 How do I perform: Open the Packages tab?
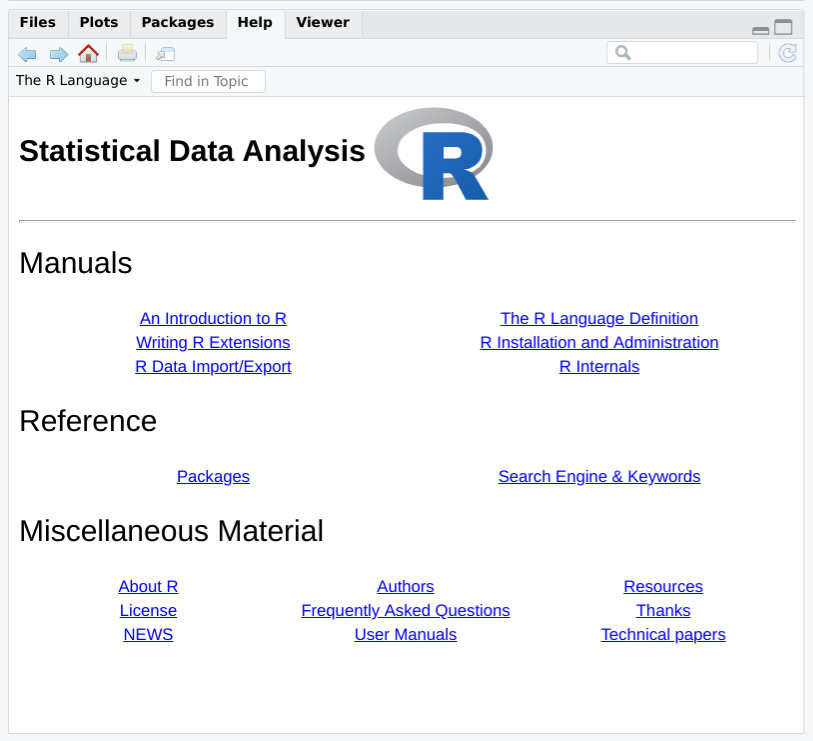[178, 22]
